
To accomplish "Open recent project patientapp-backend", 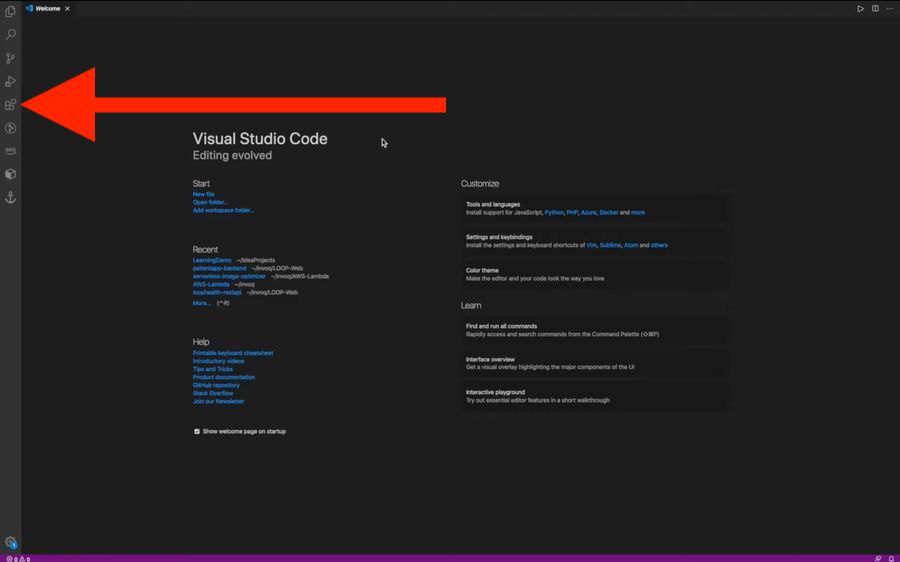I will pos(220,268).
